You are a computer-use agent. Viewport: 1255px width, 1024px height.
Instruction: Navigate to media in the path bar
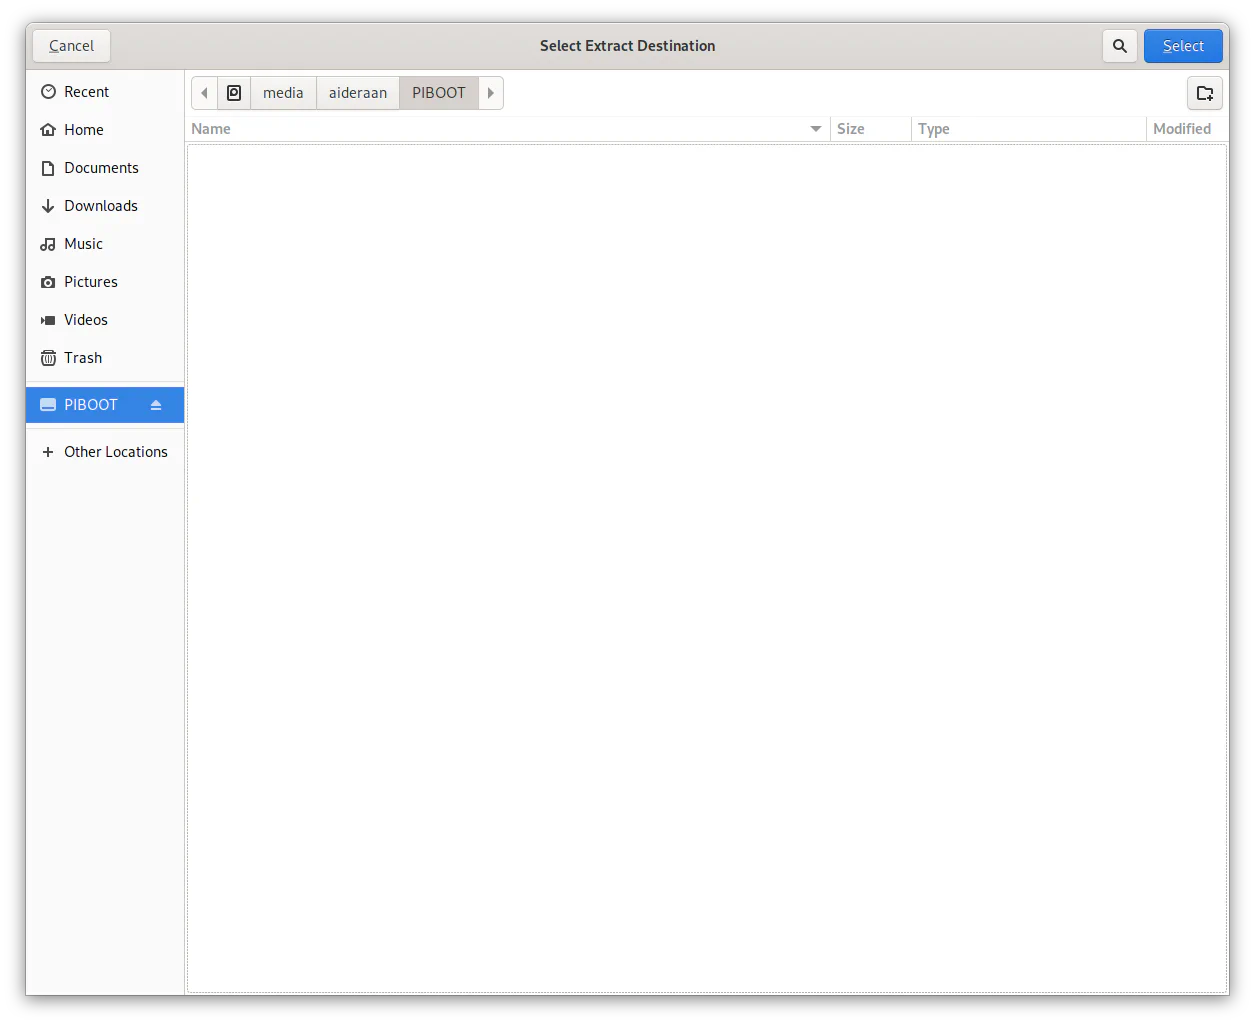pos(283,93)
